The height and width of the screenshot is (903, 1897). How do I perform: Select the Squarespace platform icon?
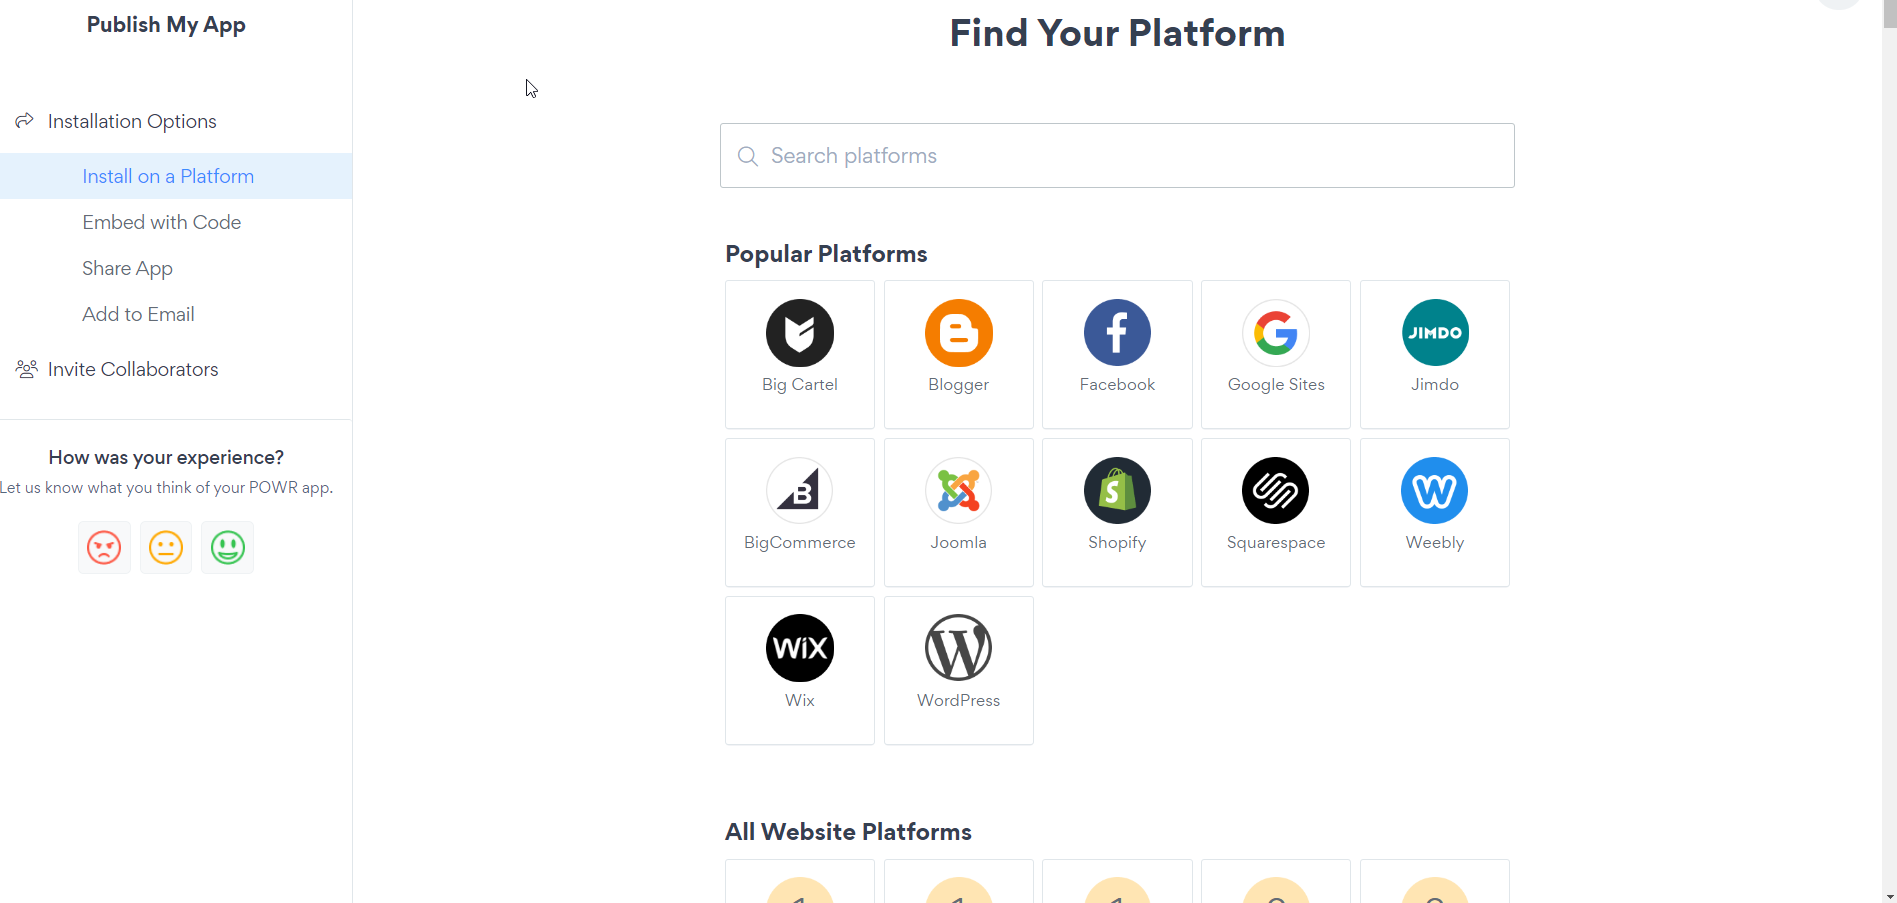[1276, 491]
